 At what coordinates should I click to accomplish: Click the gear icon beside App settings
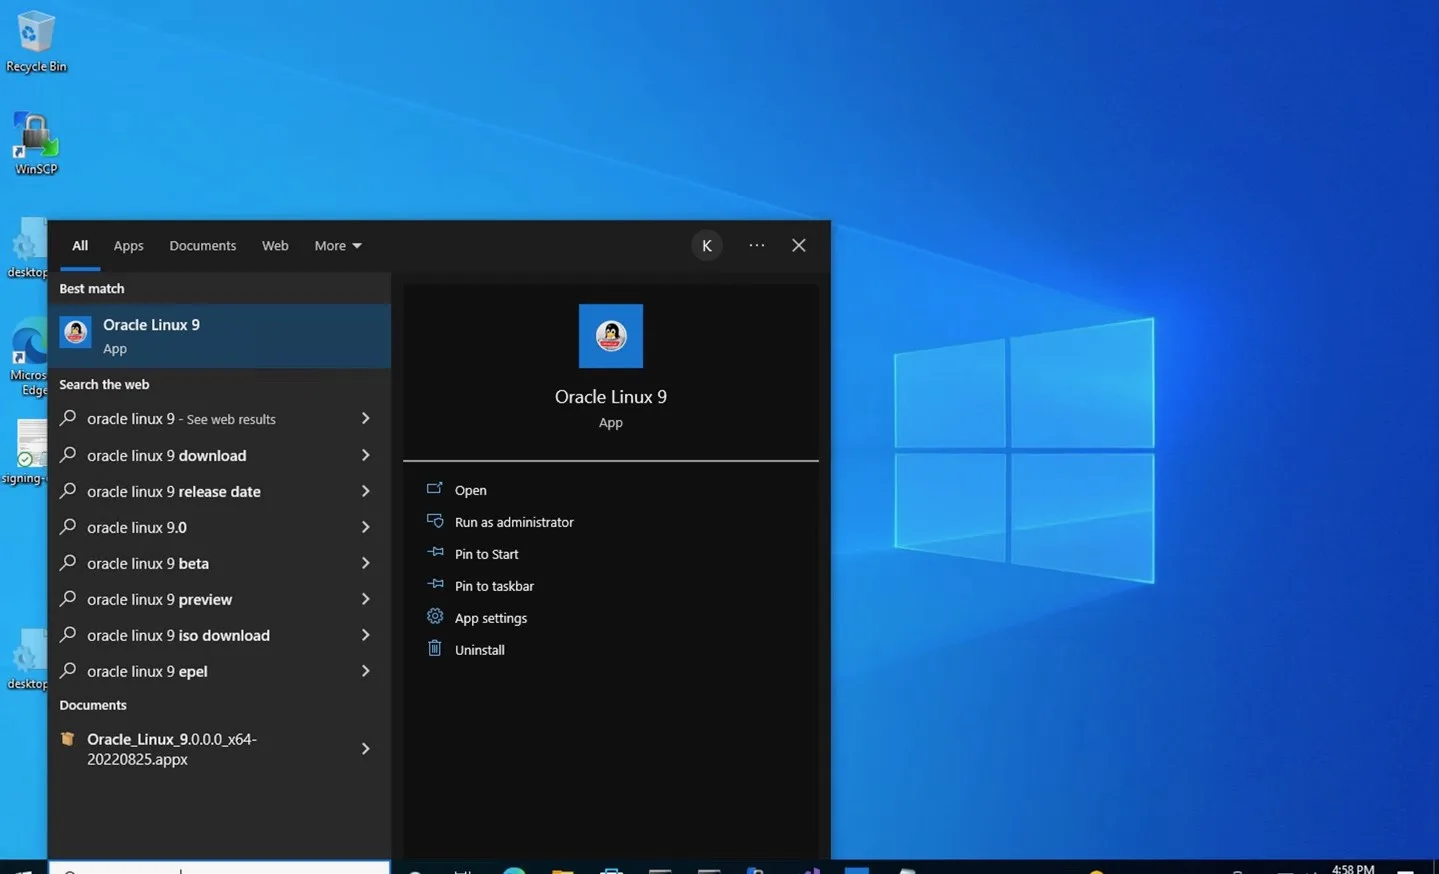[435, 616]
